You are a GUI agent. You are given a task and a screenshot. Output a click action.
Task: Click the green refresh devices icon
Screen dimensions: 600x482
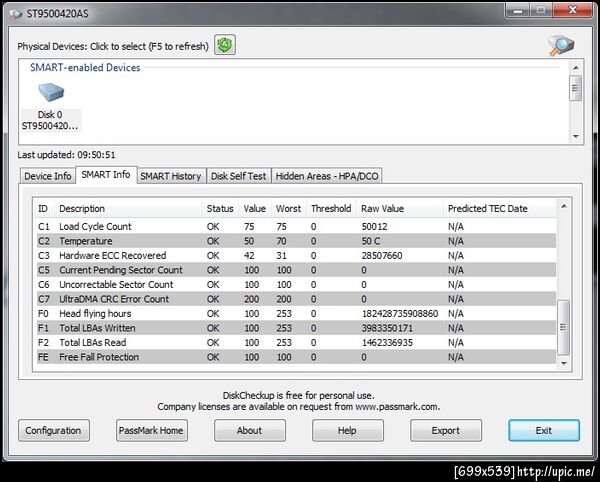tap(225, 45)
